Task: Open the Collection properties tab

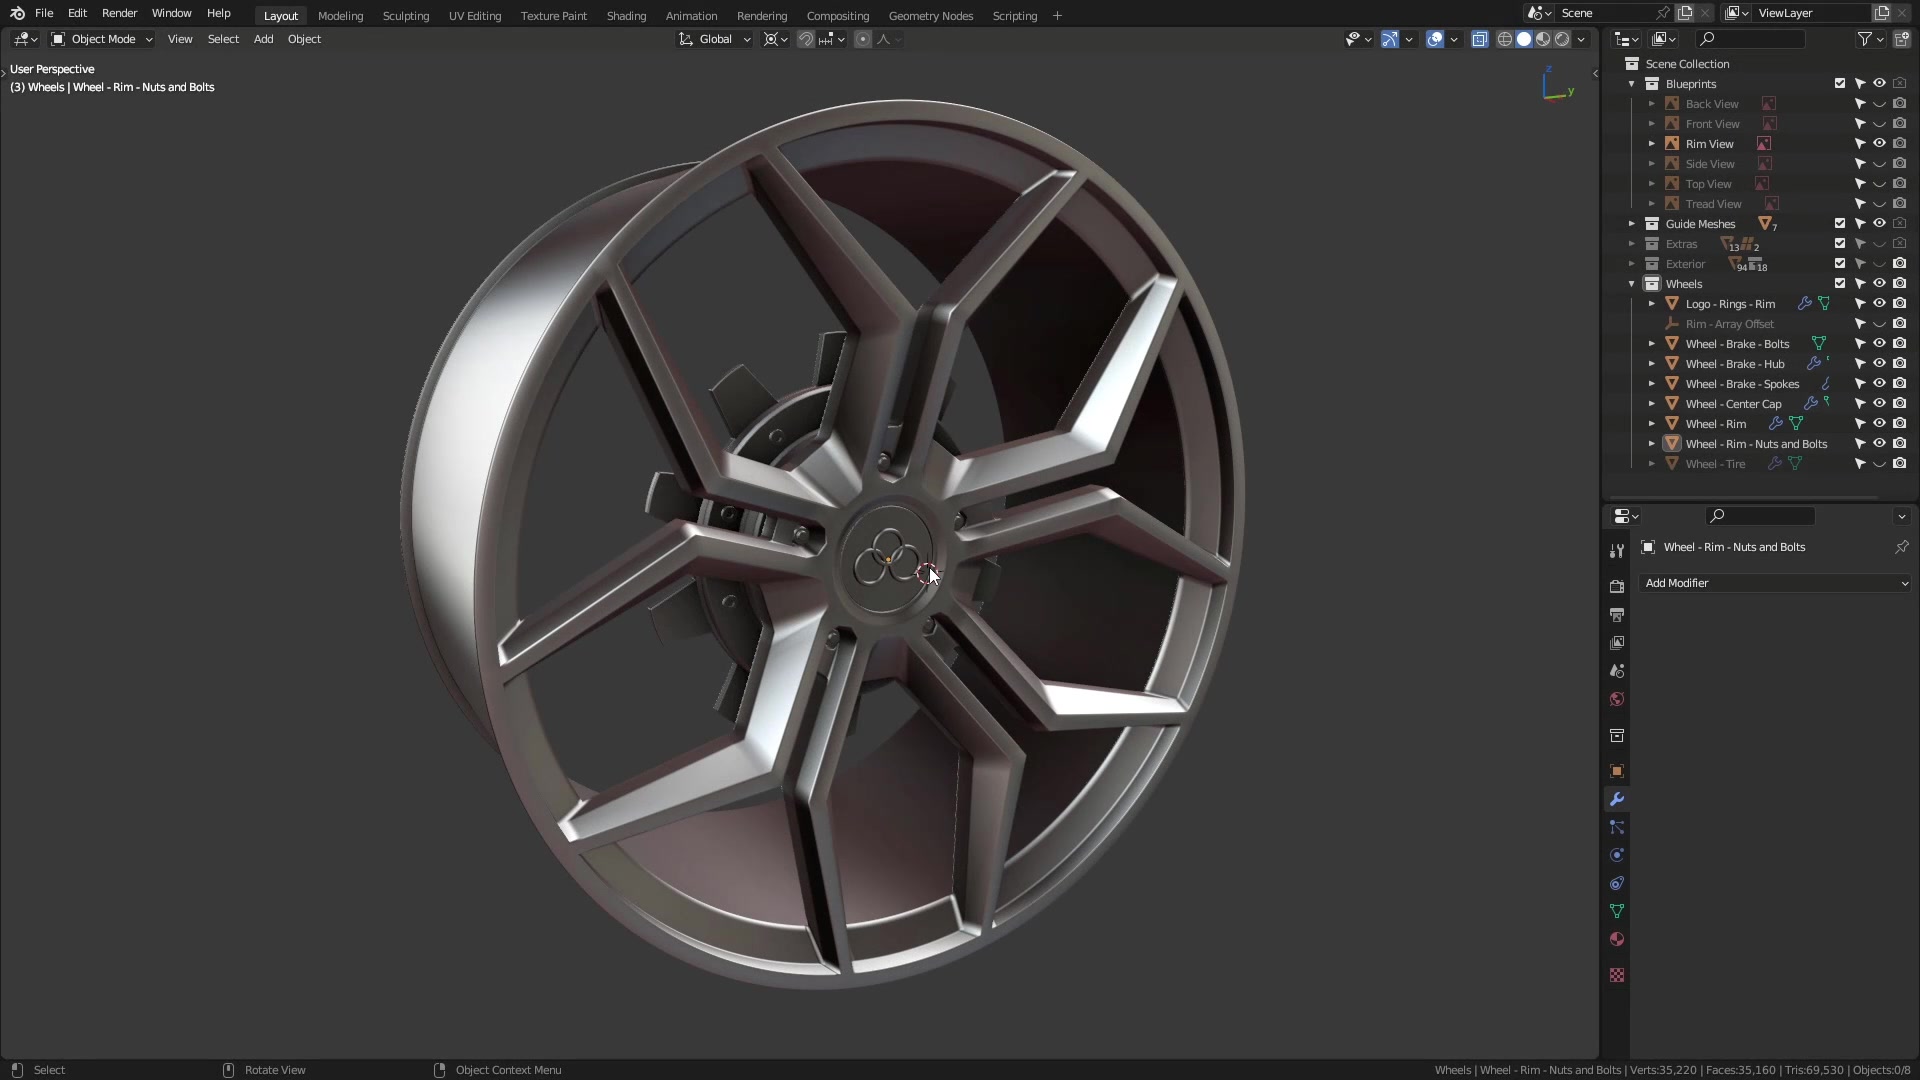Action: point(1616,735)
